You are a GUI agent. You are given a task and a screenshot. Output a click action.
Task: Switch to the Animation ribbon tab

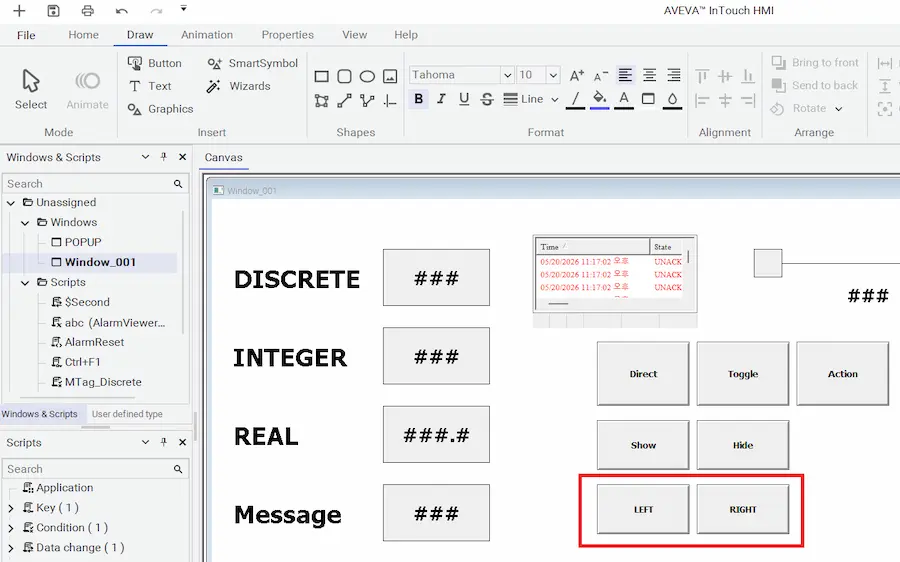(x=207, y=34)
